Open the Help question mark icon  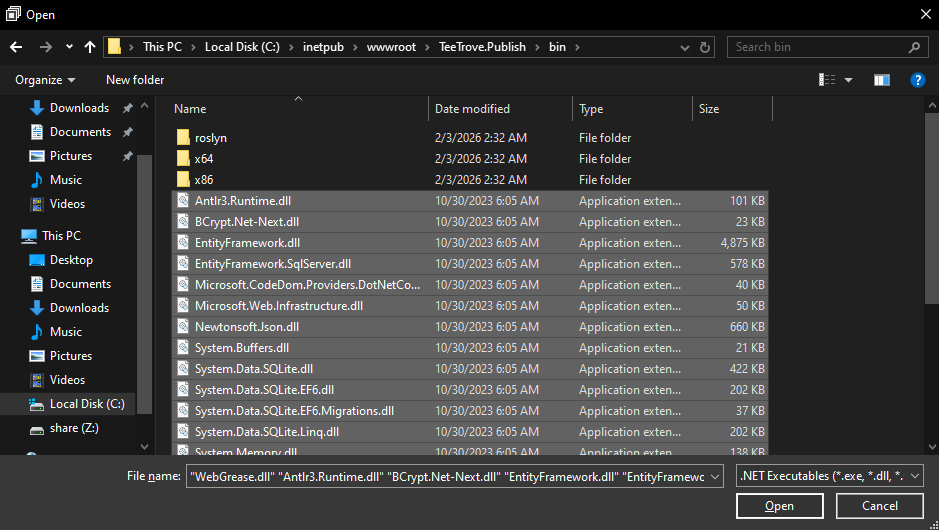point(916,80)
